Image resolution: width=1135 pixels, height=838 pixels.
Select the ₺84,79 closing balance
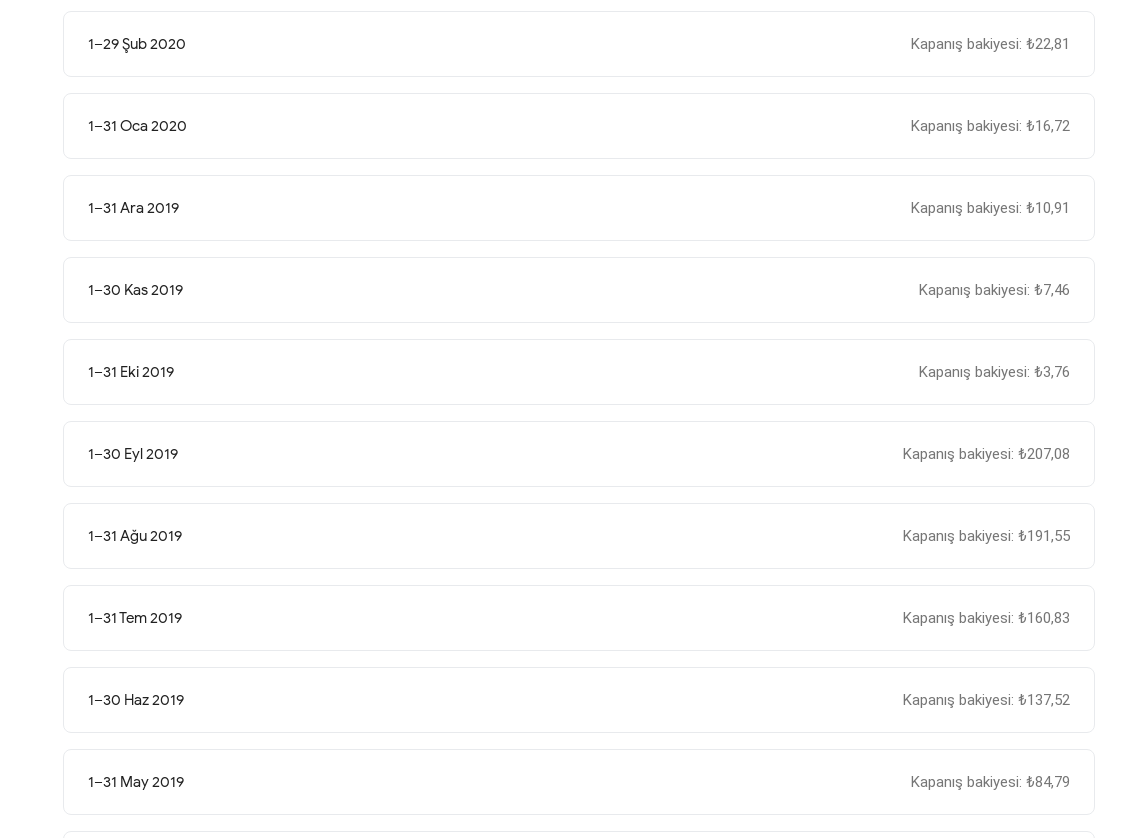(x=990, y=782)
